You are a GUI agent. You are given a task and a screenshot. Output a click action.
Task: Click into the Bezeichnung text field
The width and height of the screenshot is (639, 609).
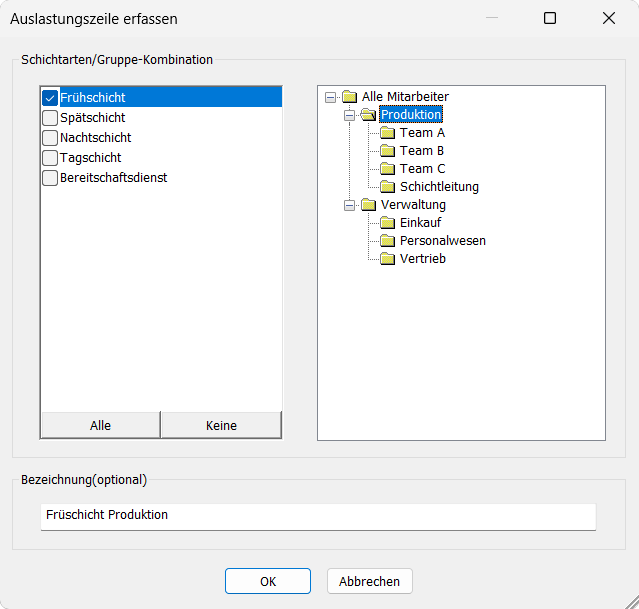click(318, 517)
